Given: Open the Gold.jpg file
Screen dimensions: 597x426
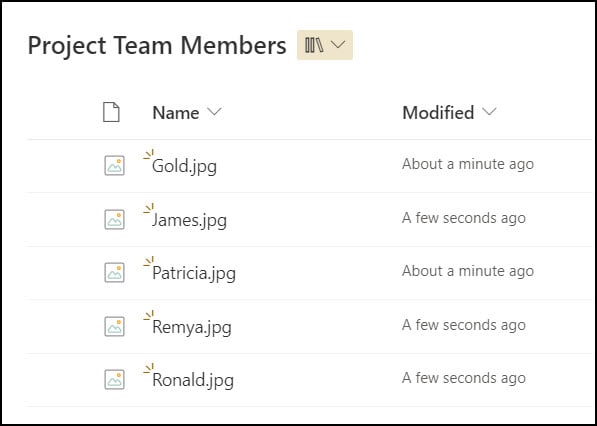Looking at the screenshot, I should [x=184, y=167].
